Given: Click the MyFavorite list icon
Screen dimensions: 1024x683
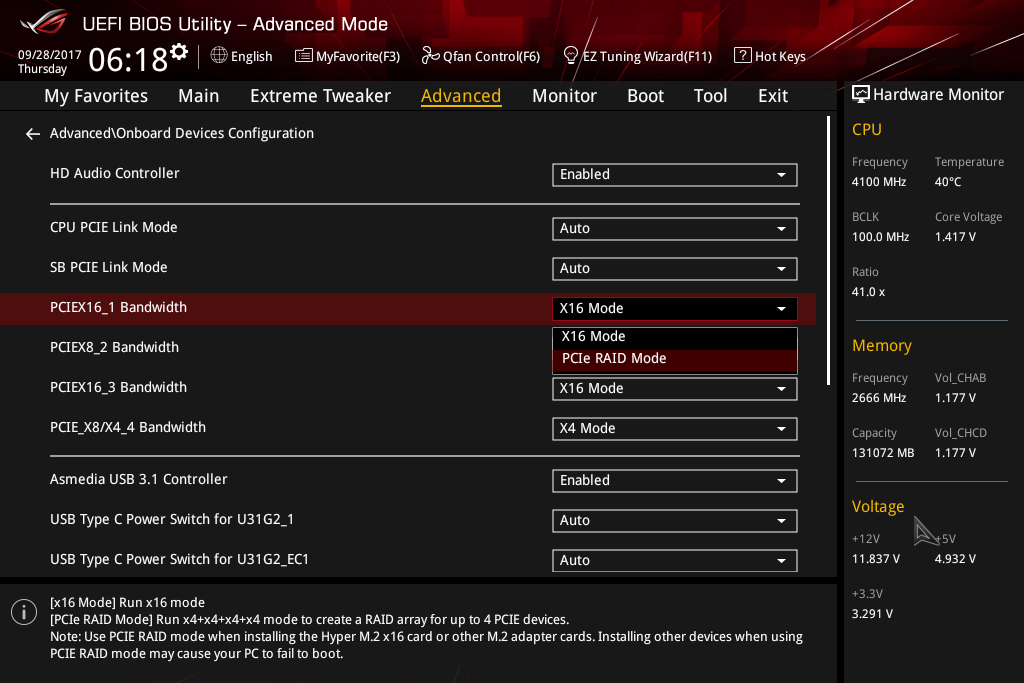Looking at the screenshot, I should coord(304,56).
